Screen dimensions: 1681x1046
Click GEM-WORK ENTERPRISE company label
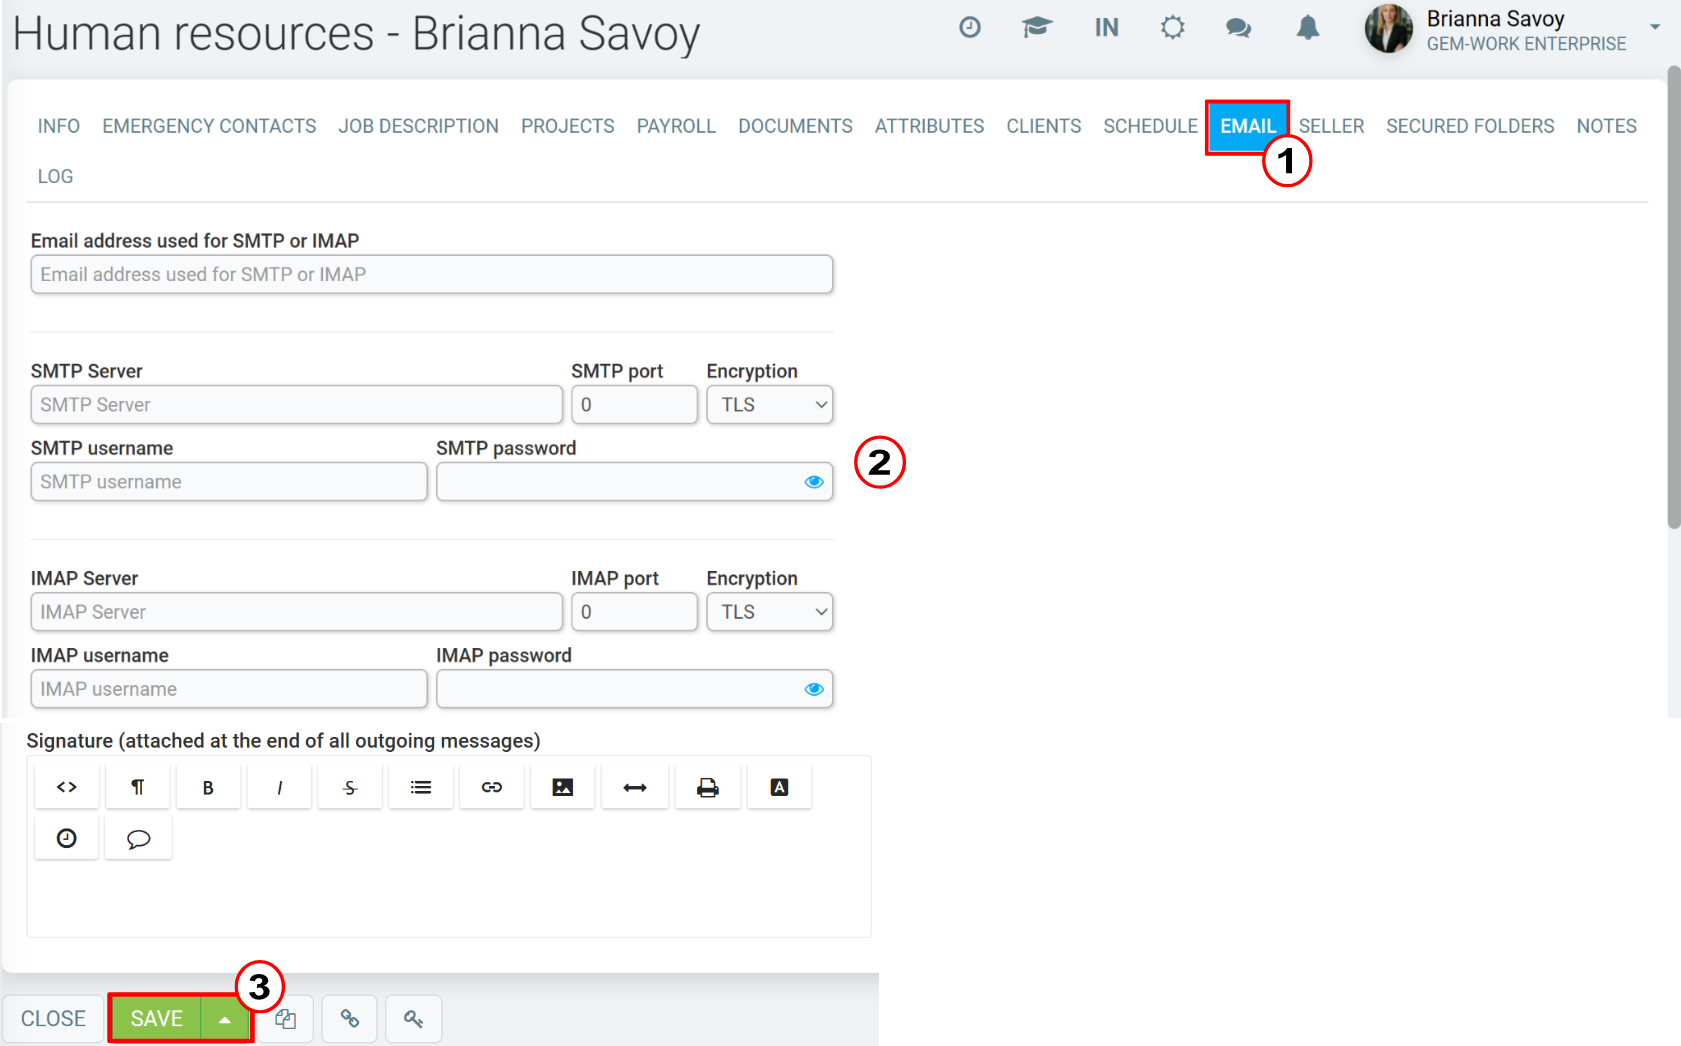(1526, 44)
